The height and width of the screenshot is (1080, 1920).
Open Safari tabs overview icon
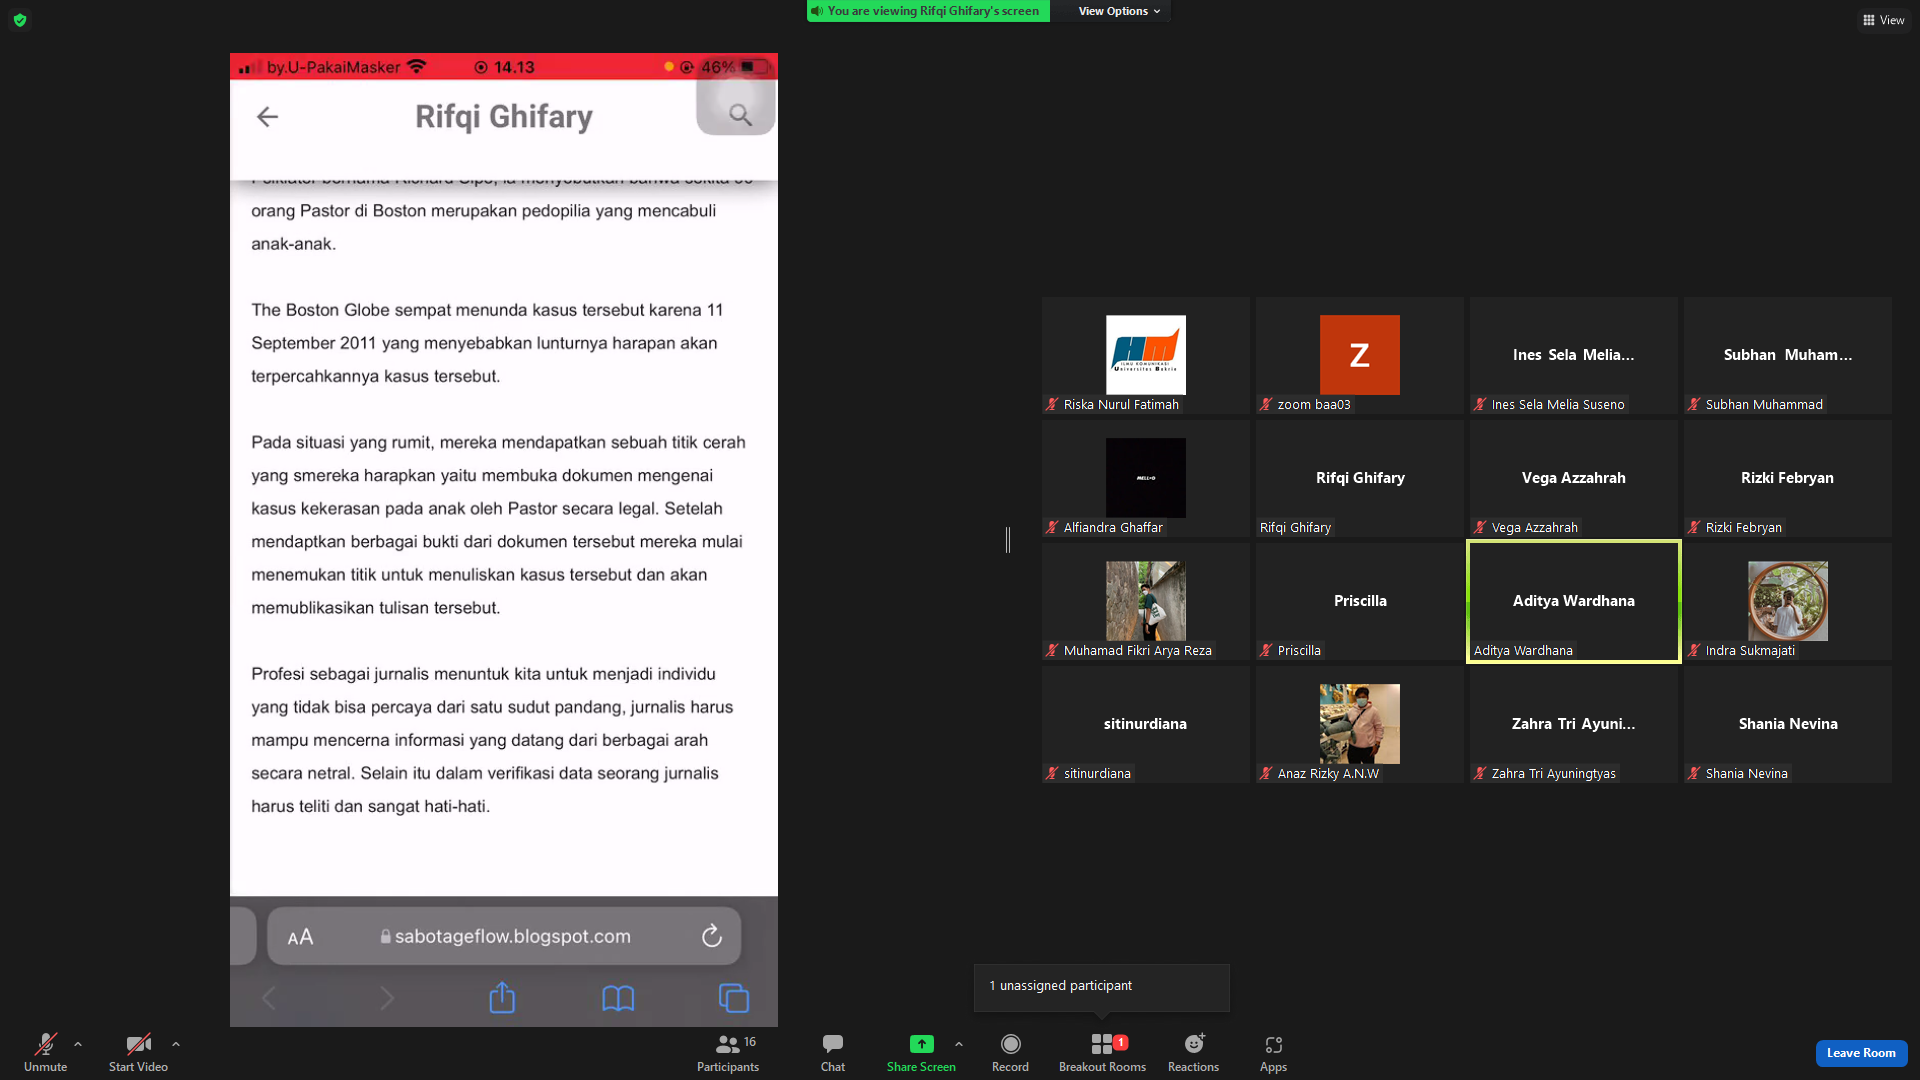[734, 998]
